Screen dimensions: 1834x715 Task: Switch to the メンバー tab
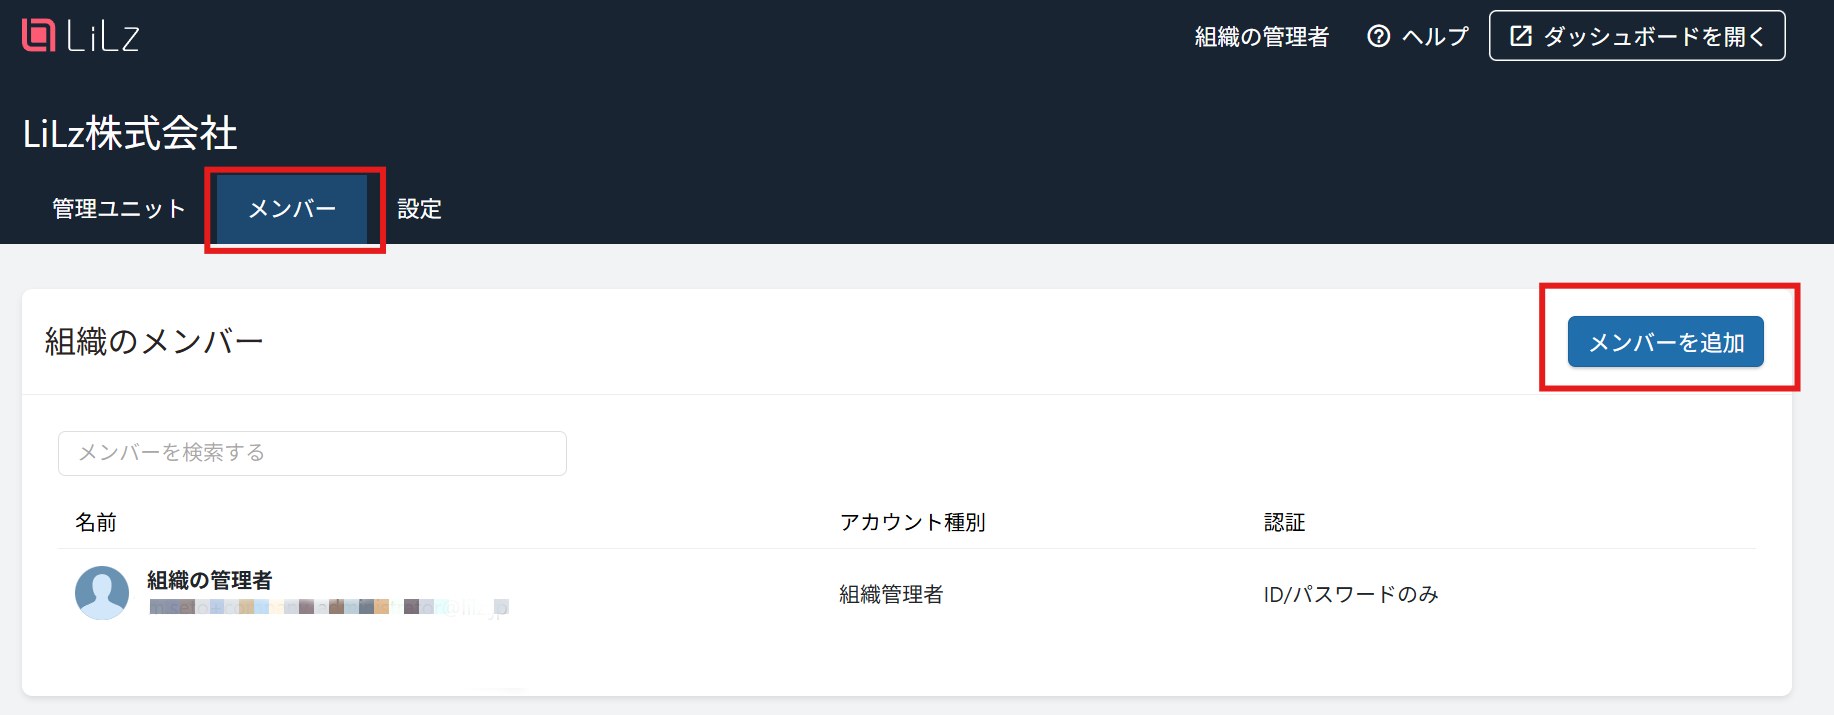click(x=292, y=209)
